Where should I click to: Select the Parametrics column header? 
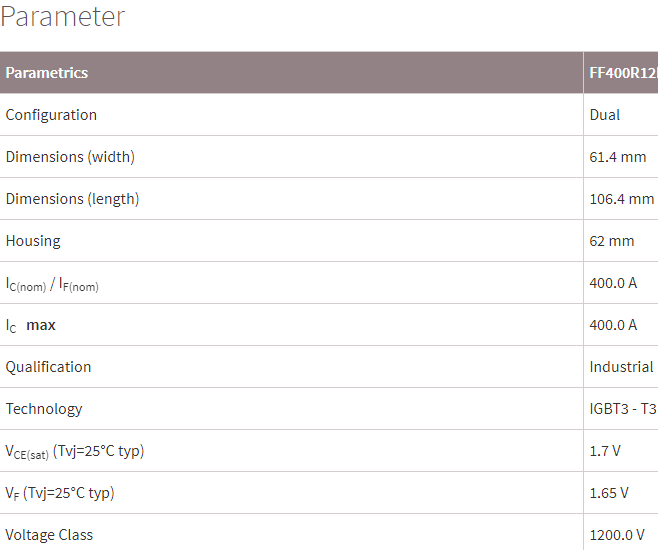coord(47,73)
